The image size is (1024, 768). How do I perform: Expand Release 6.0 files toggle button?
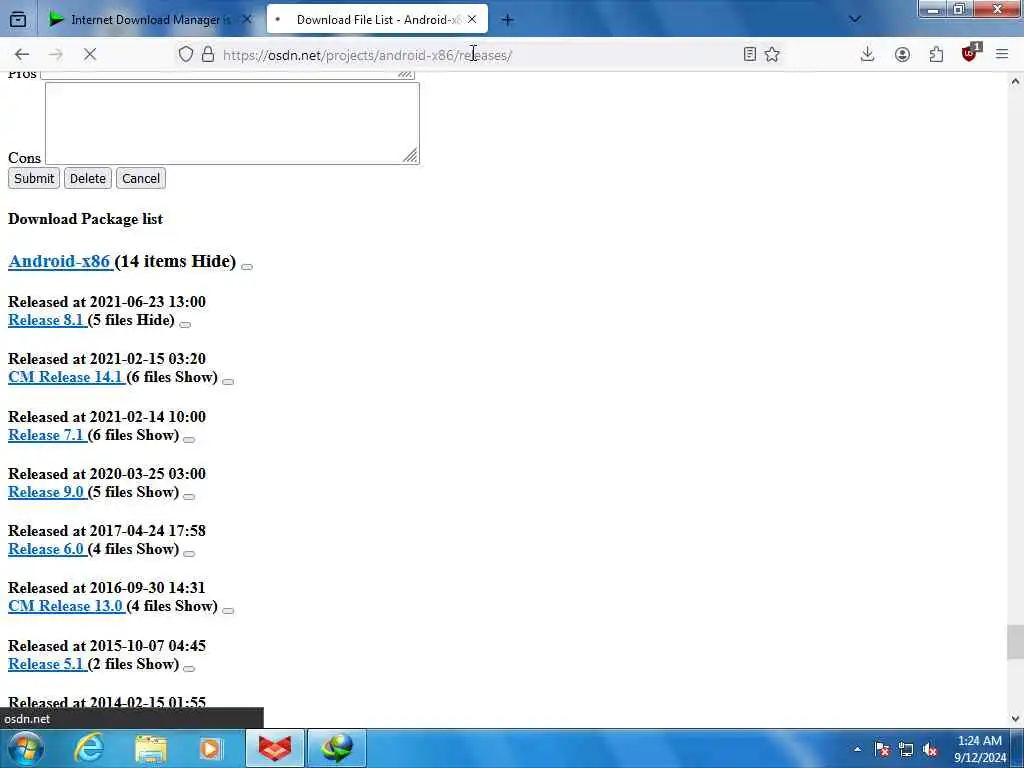click(189, 554)
